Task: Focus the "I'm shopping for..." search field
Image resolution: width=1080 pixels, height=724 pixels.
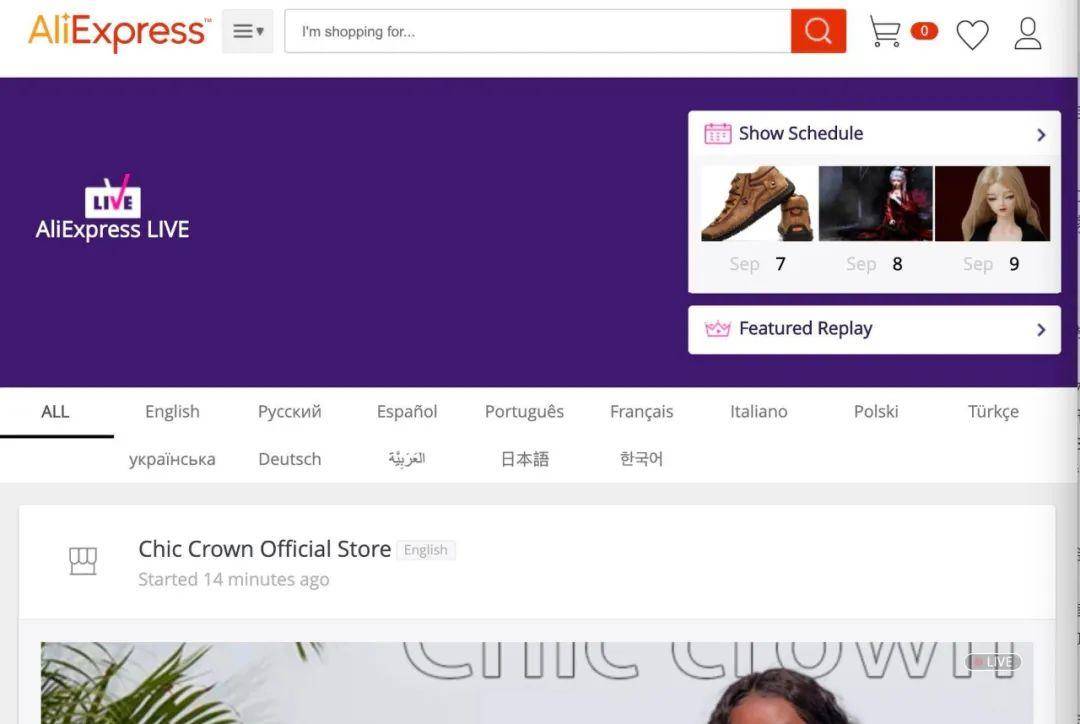Action: tap(538, 31)
